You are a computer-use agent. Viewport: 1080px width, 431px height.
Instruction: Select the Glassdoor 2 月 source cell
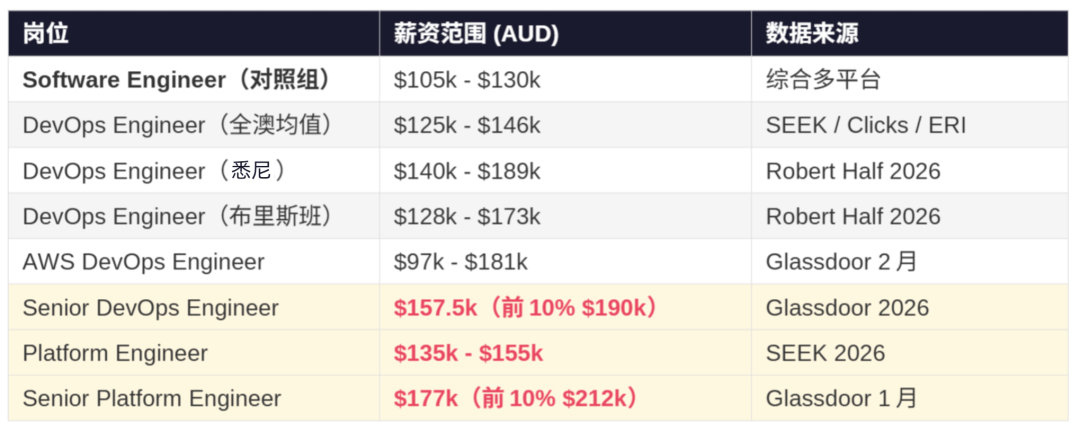pos(841,262)
